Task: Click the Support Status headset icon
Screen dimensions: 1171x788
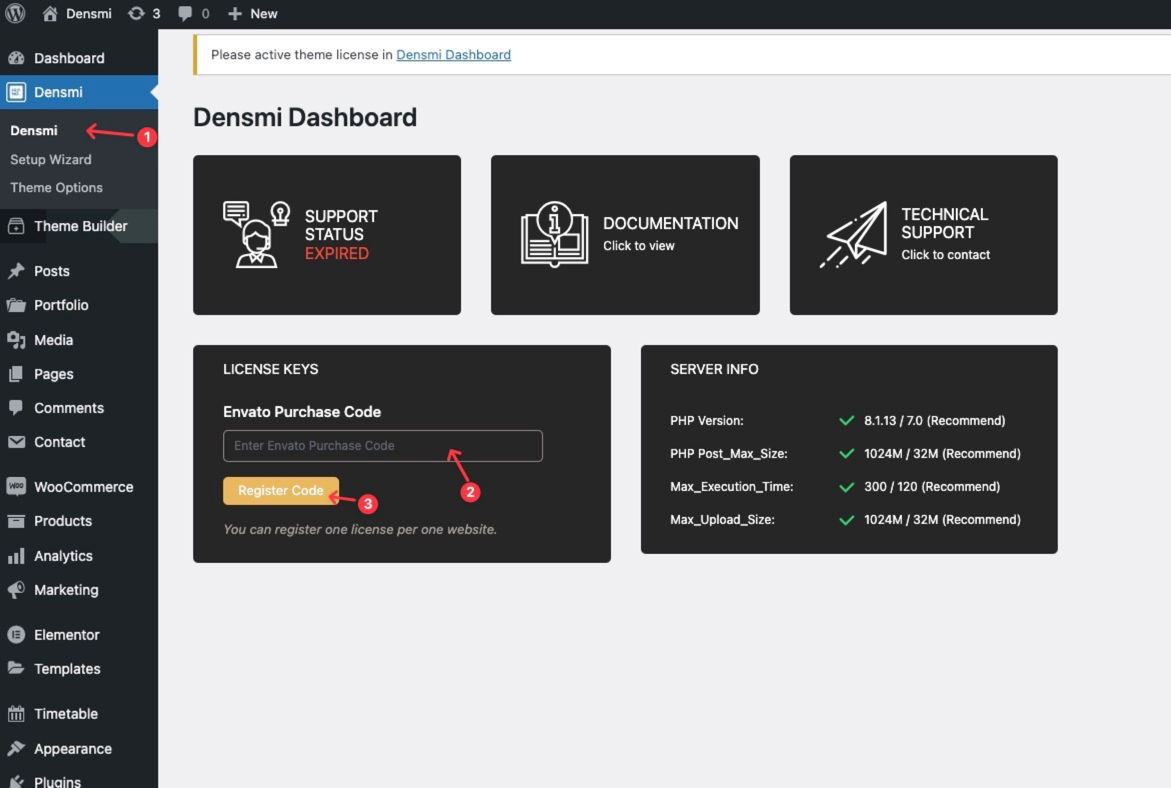Action: coord(255,234)
